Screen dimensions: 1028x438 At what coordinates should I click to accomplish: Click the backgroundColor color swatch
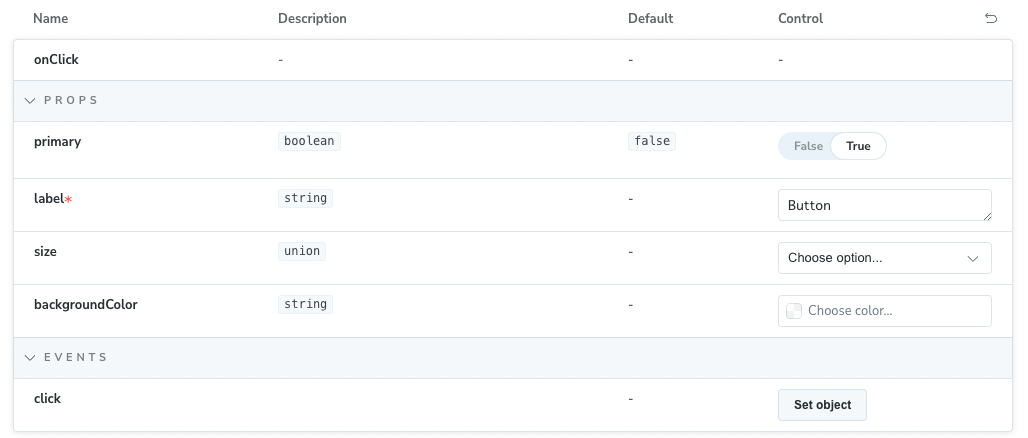click(x=794, y=311)
